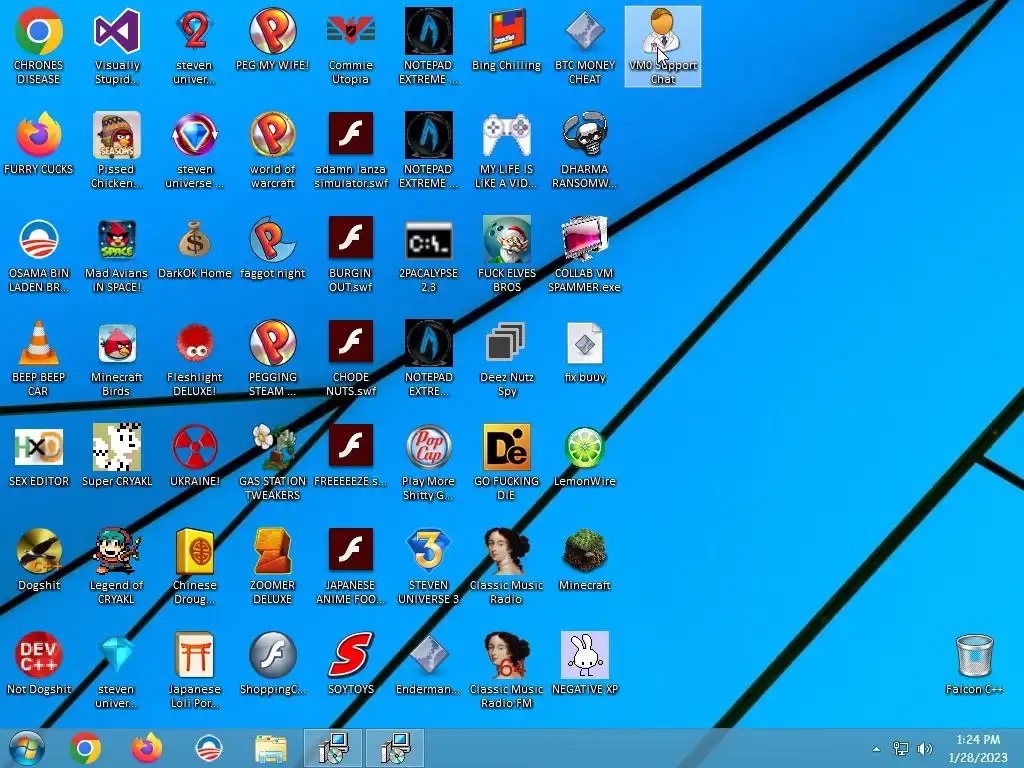Launch Chrome from the taskbar
The image size is (1024, 768).
pos(86,748)
